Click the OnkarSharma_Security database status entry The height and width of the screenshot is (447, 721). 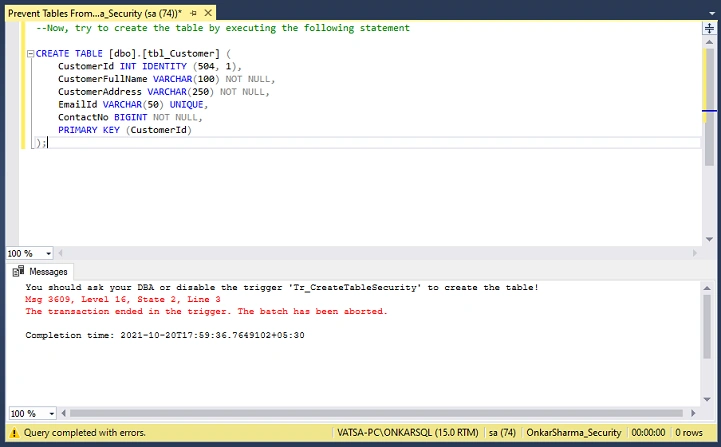click(x=573, y=433)
